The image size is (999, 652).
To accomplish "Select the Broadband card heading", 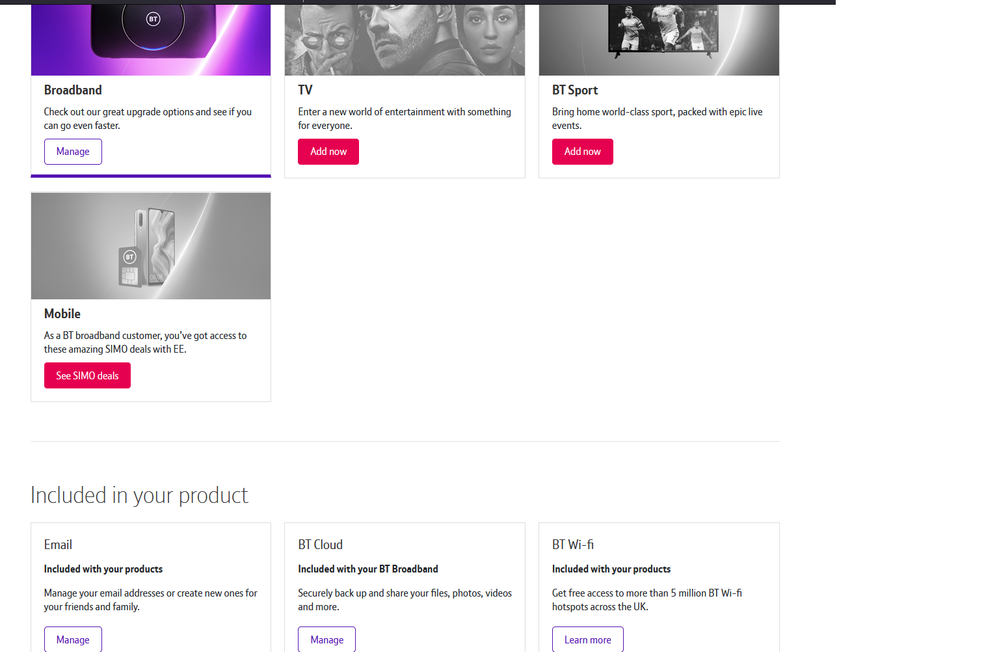I will [x=73, y=90].
